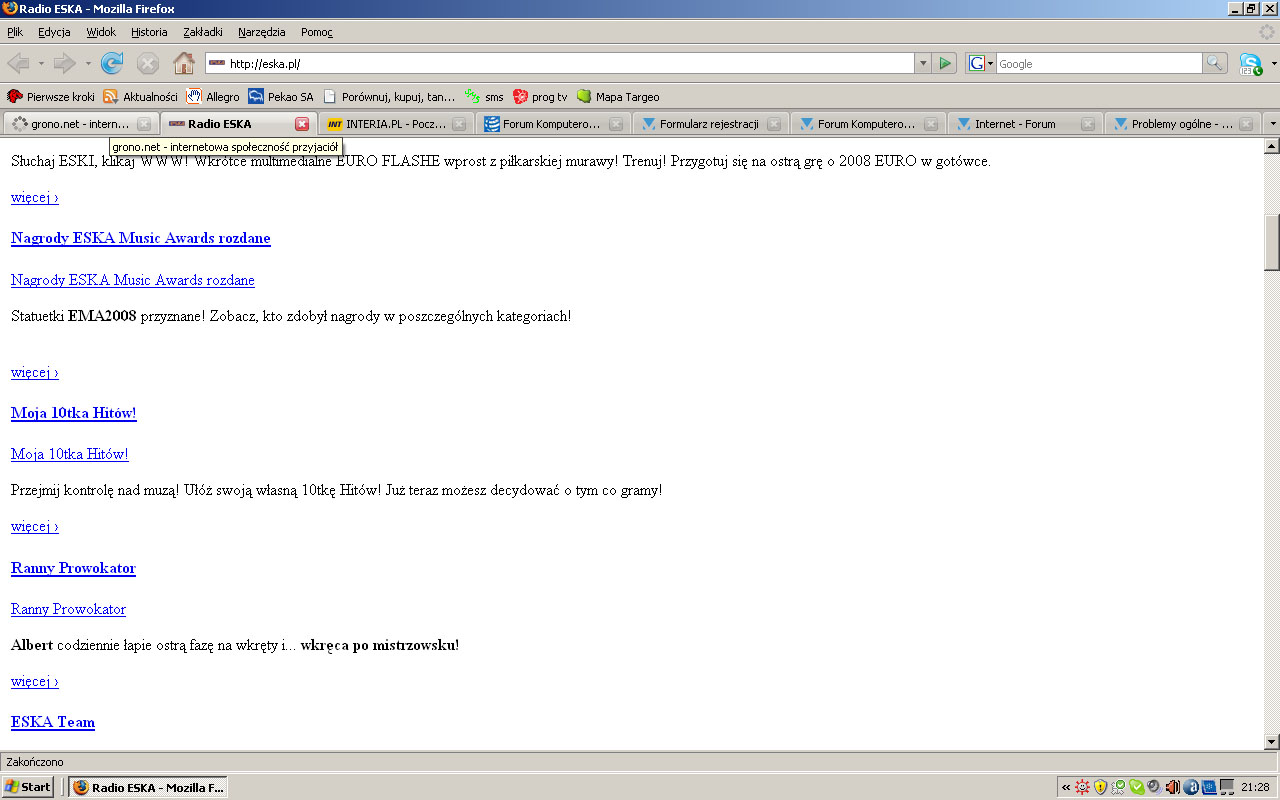Image resolution: width=1280 pixels, height=800 pixels.
Task: Open the orange volume speaker tray icon
Action: click(1173, 787)
